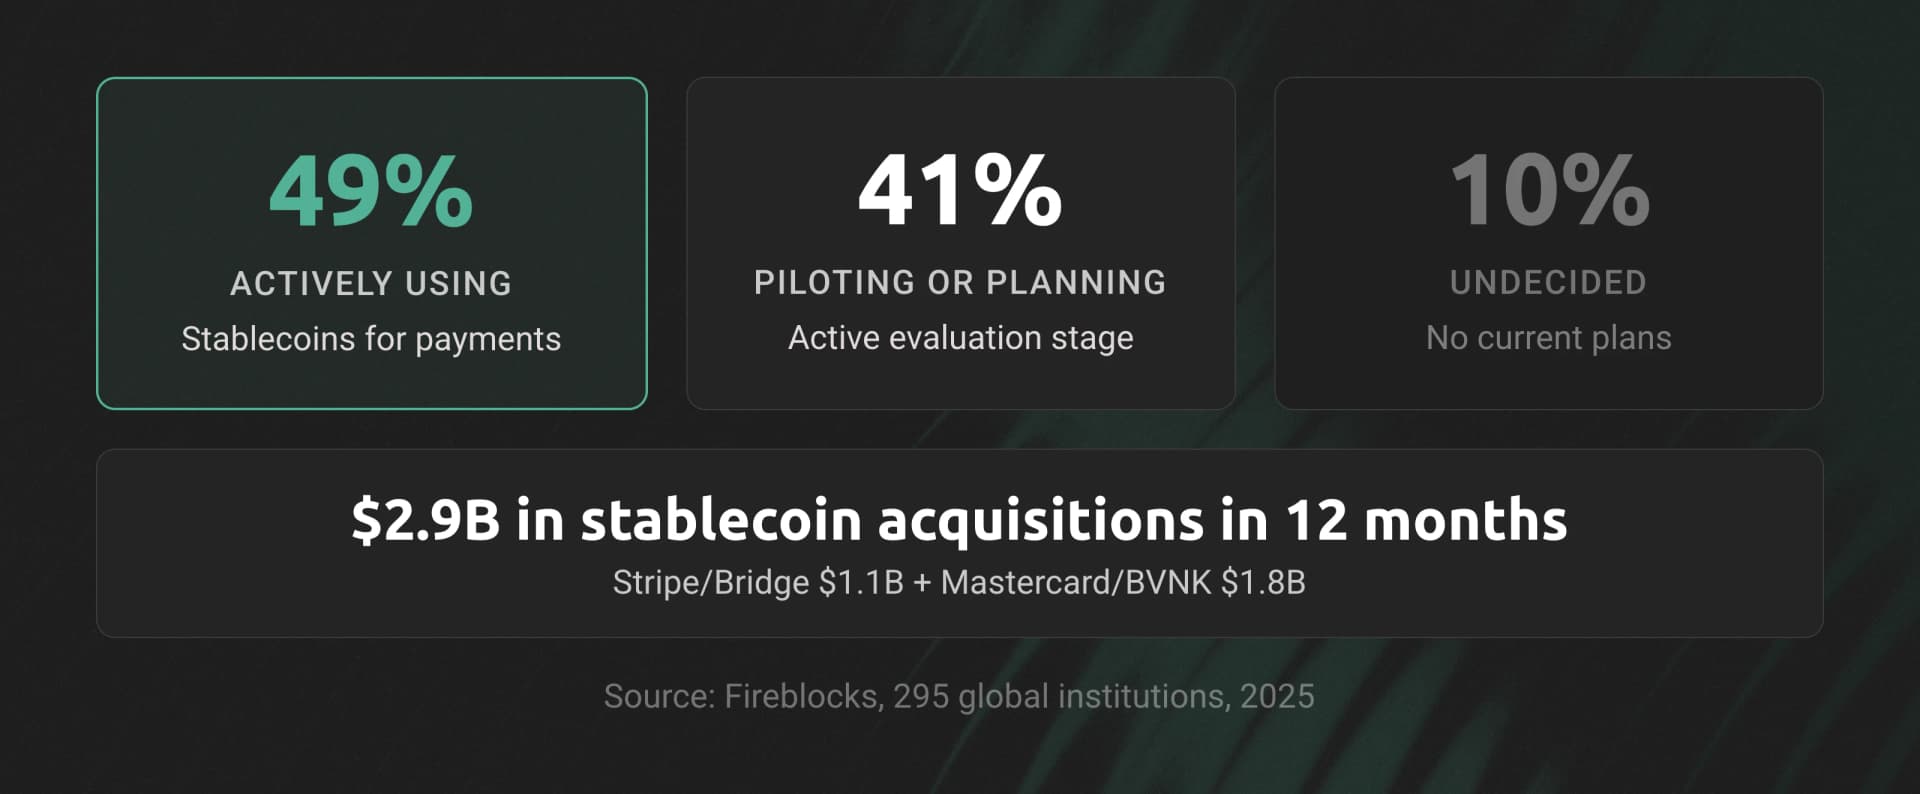
Task: Select the UNDECIDED label
Action: 1548,283
